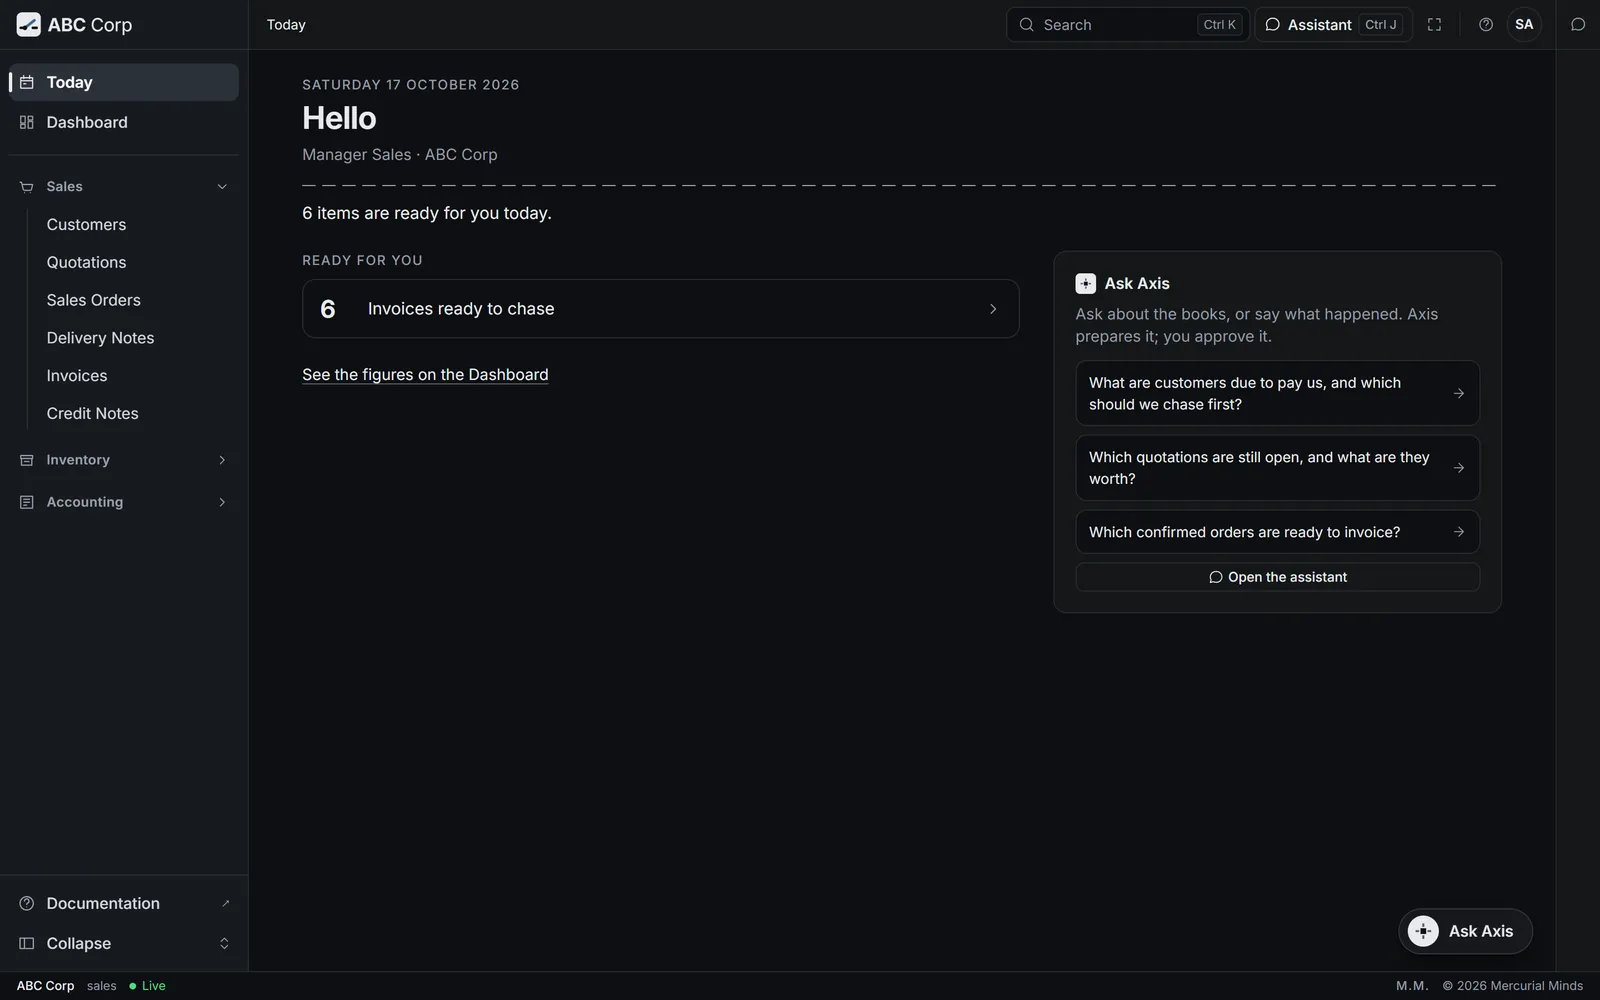Open Quotations in the sidebar
Screen dimensions: 1600x1000
86,262
